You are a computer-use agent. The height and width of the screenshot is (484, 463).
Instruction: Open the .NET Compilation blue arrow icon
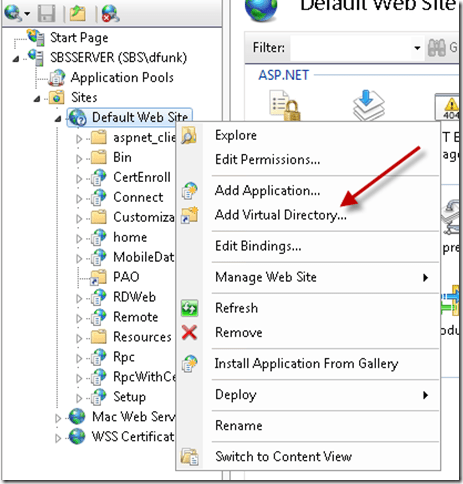(x=368, y=105)
